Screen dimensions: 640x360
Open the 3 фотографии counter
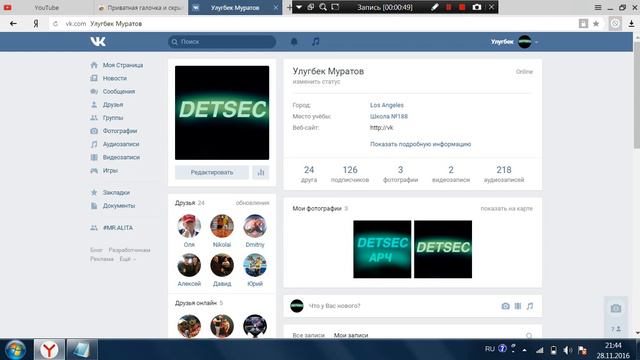400,174
